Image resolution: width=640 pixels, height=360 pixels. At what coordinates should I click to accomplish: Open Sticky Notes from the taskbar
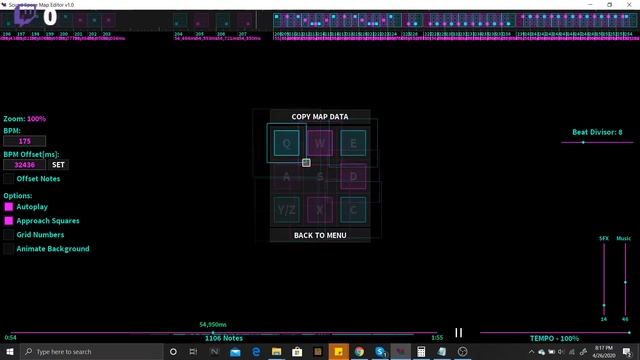click(338, 351)
